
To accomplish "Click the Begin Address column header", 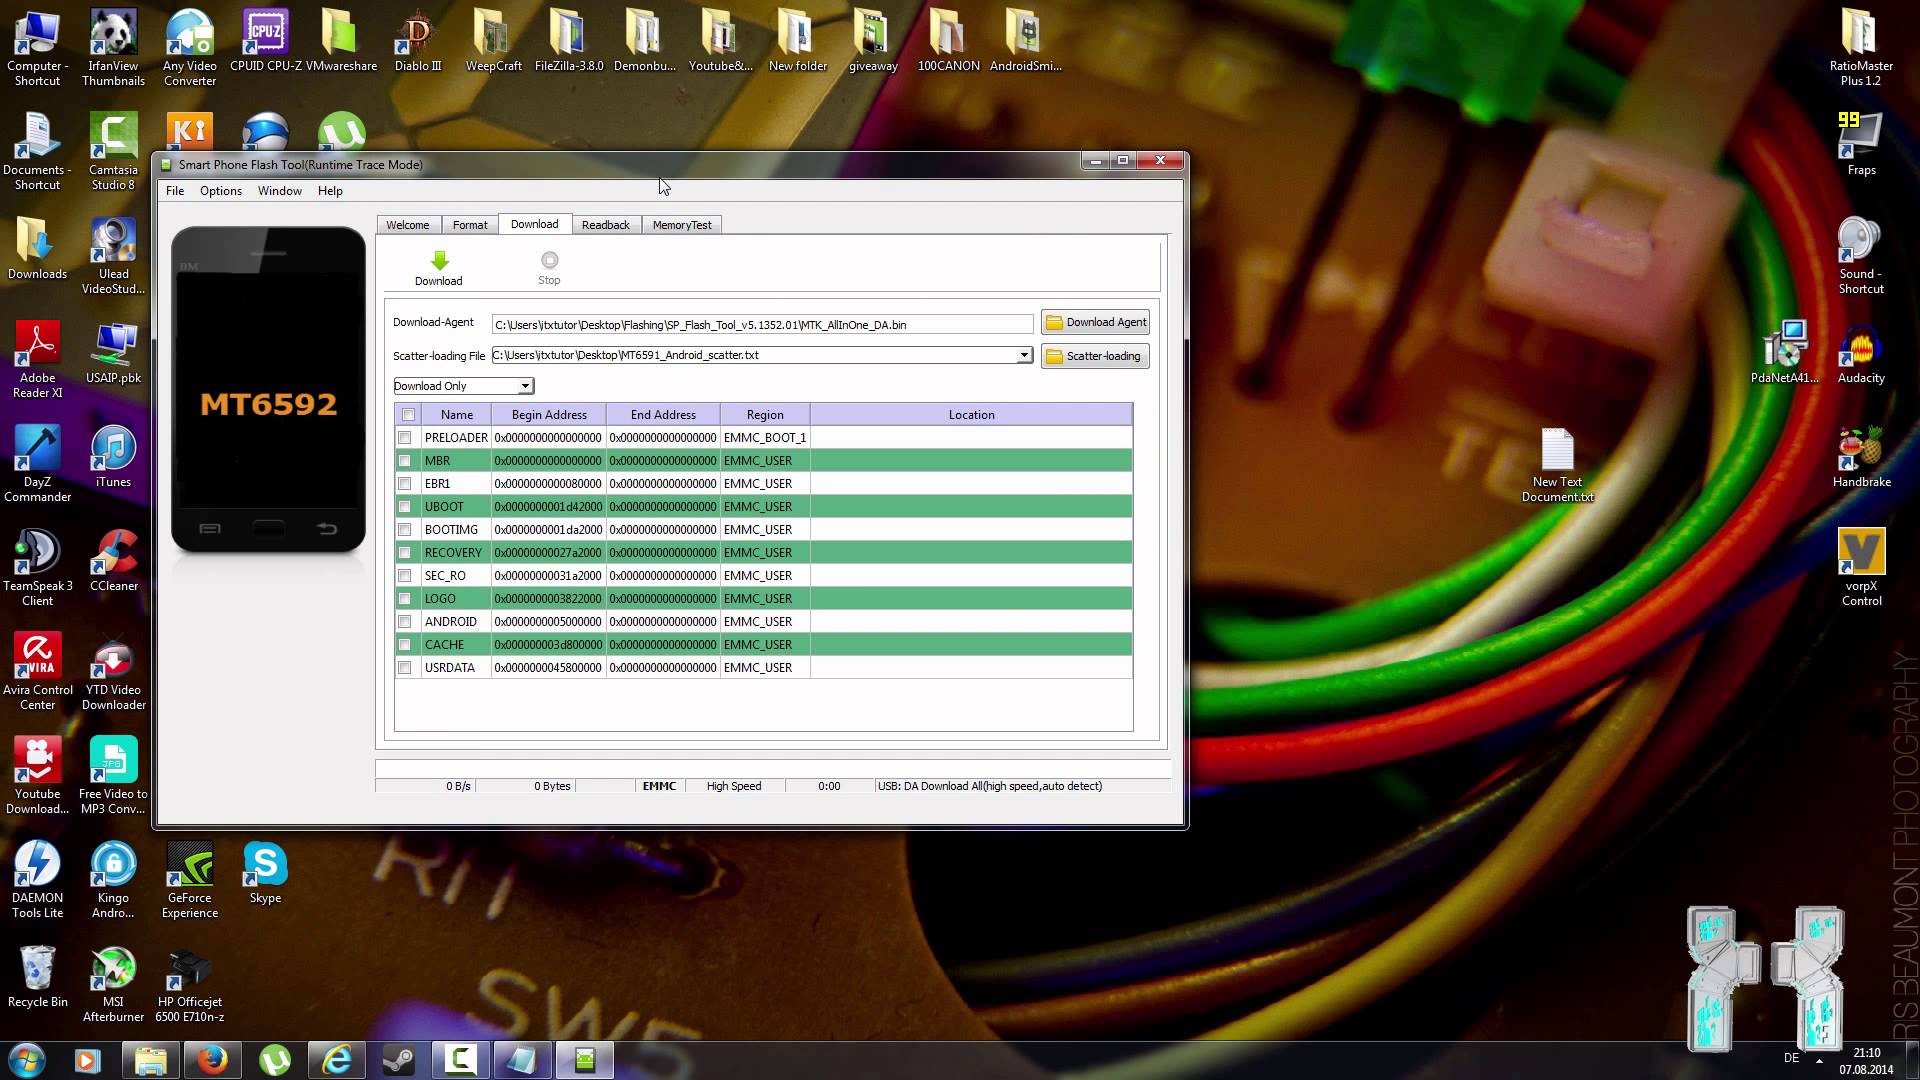I will click(x=549, y=415).
